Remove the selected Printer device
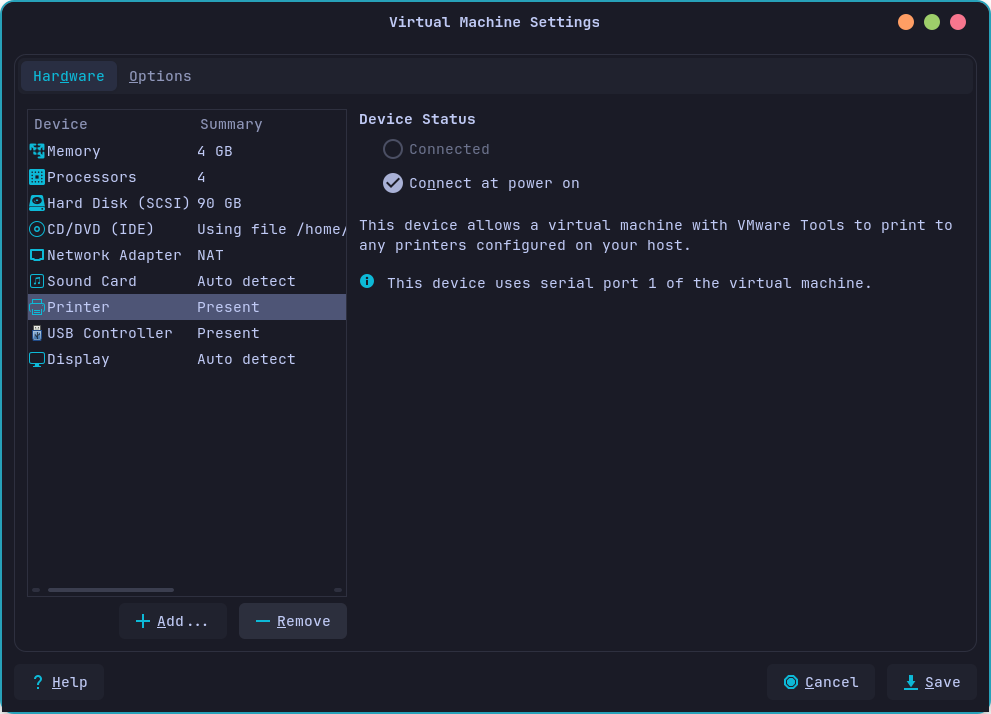The height and width of the screenshot is (714, 991). point(292,621)
